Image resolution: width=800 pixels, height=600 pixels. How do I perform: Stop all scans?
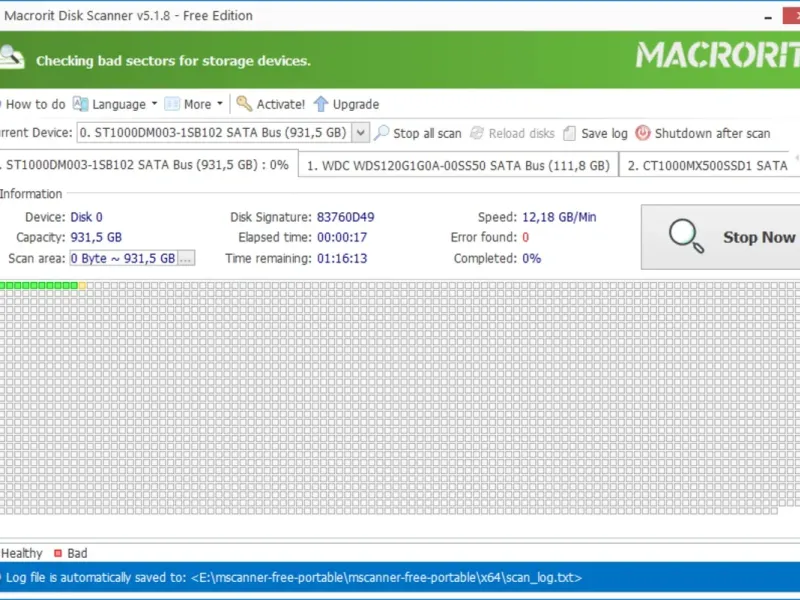click(427, 134)
